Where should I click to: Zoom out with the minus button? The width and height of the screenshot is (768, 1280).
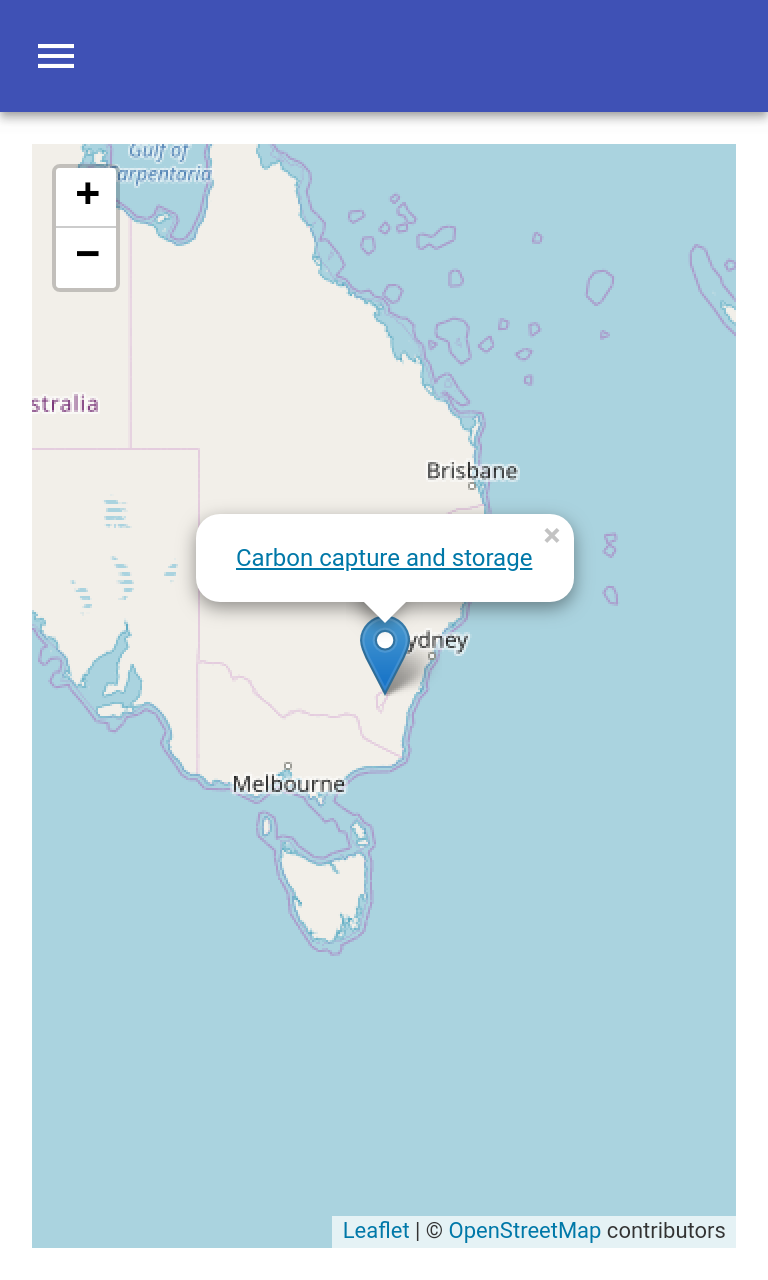click(87, 256)
